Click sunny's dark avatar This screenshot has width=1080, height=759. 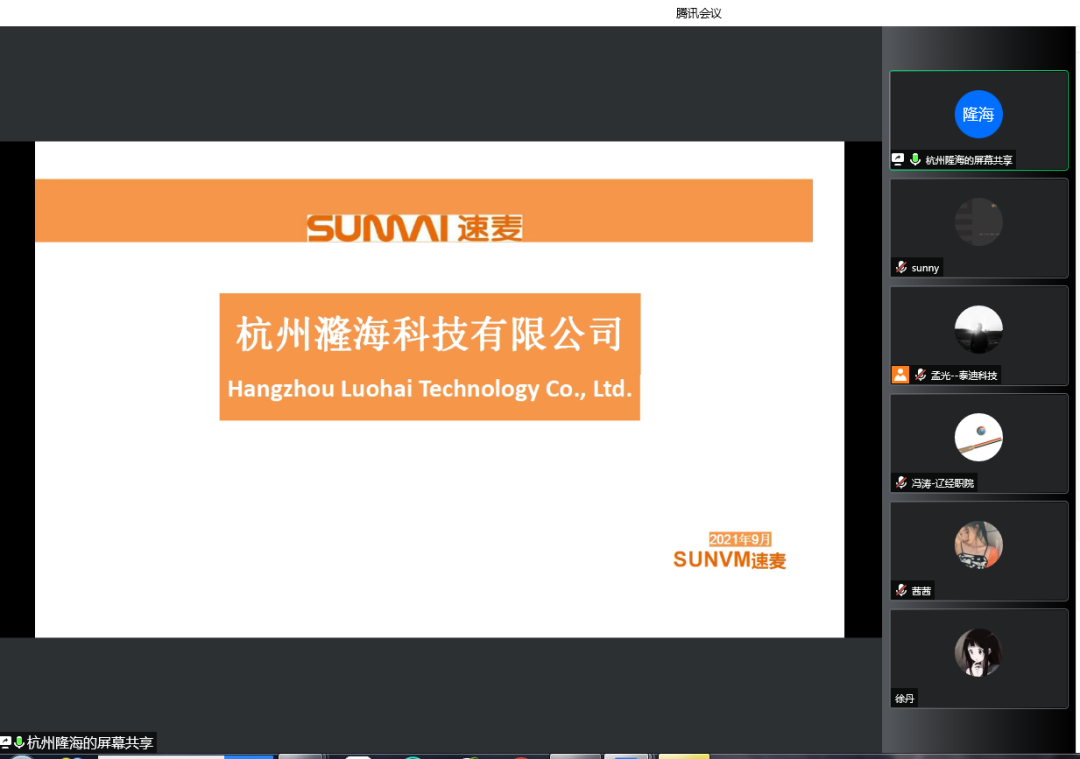coord(978,222)
